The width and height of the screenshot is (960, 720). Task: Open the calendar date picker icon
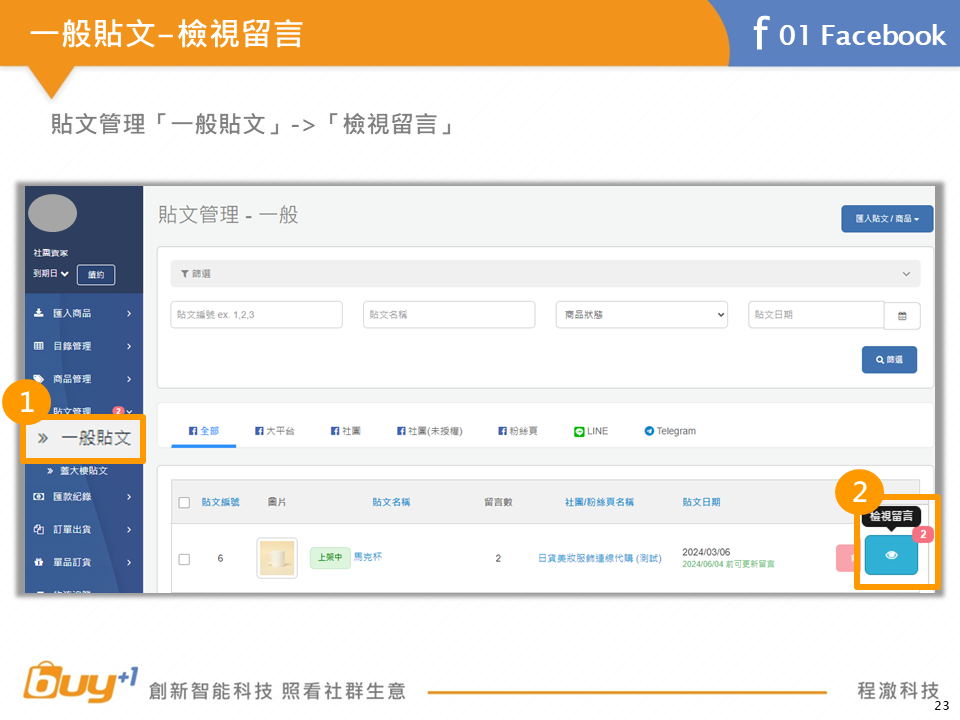click(902, 315)
